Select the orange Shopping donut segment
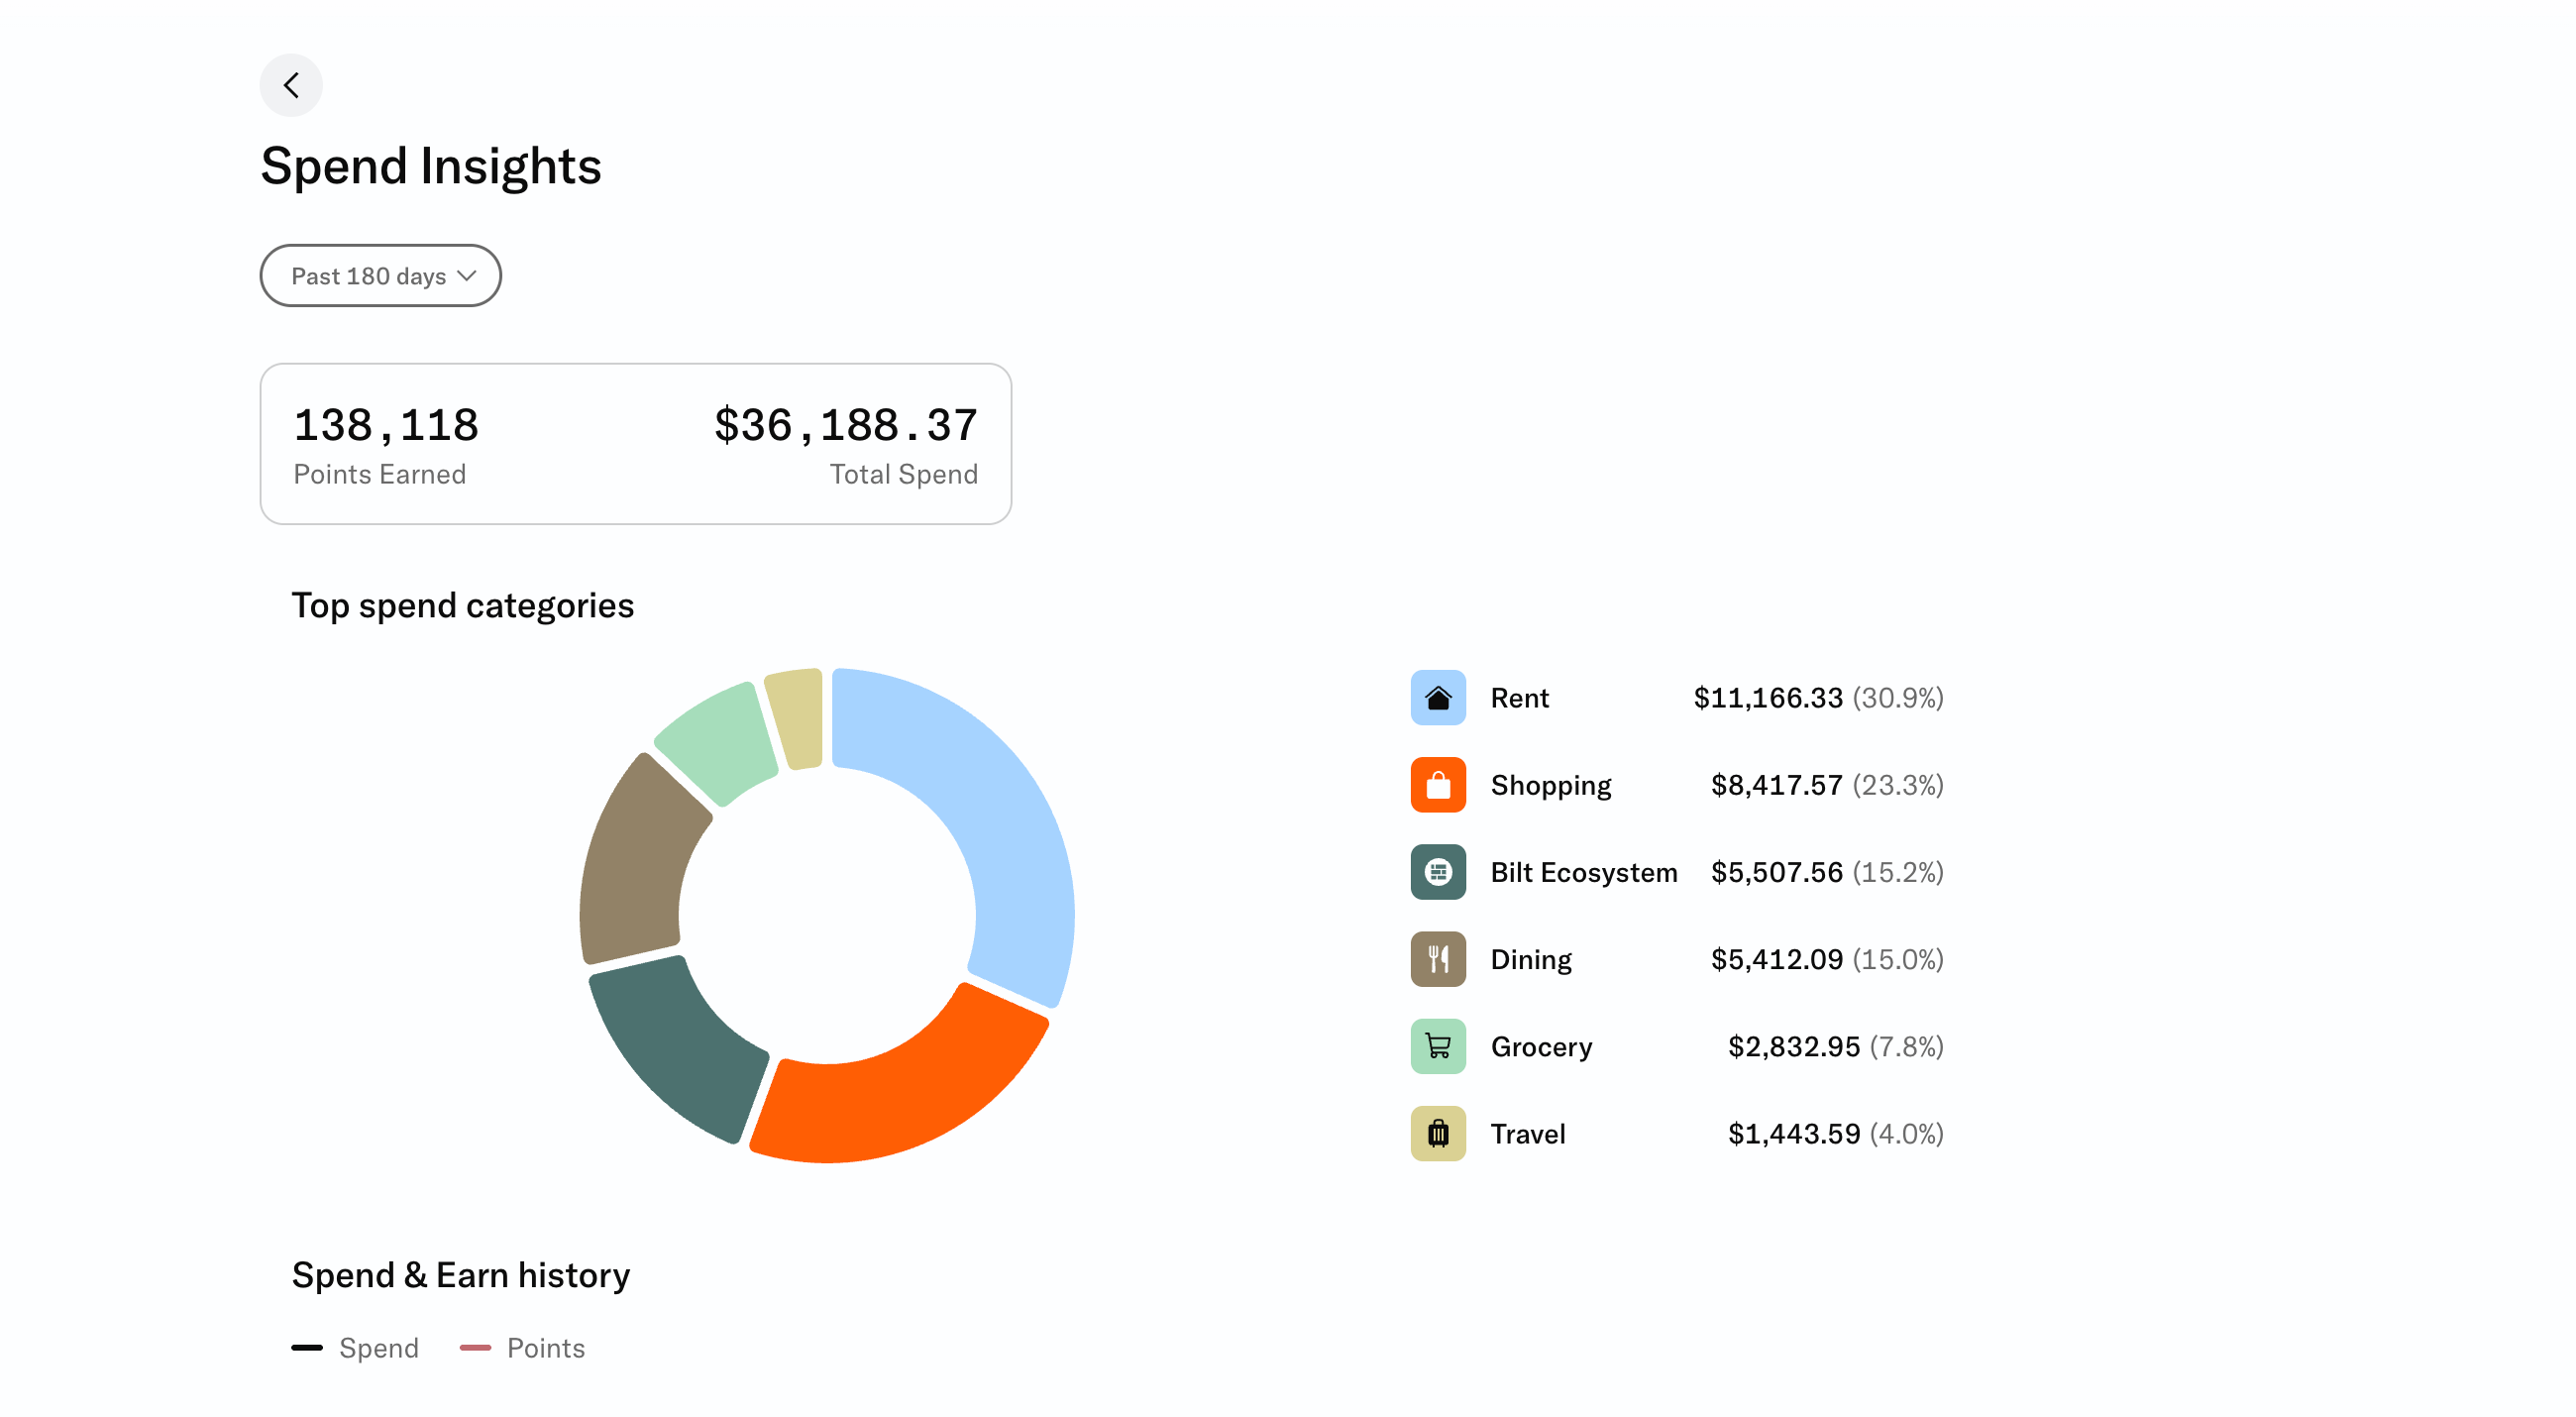Screen dimensions: 2576x1417 (x=905, y=1095)
